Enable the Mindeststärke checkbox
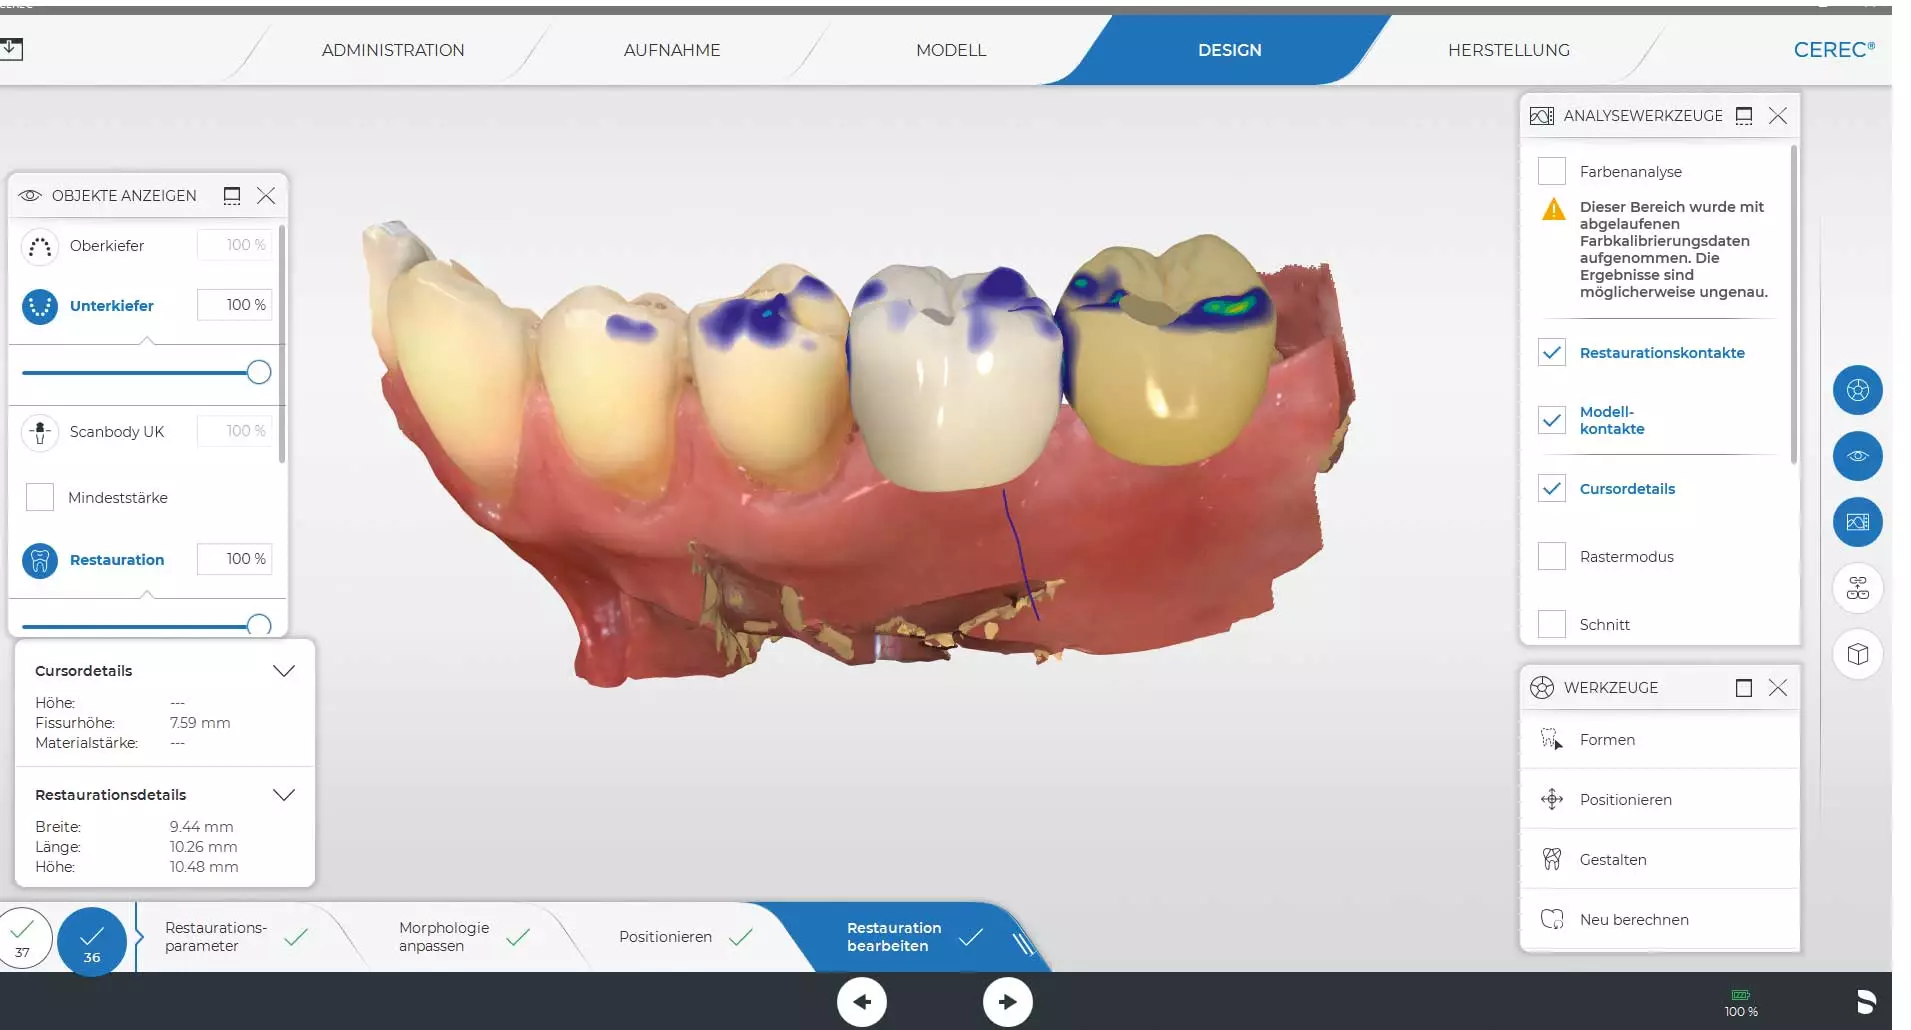This screenshot has width=1911, height=1030. tap(40, 497)
